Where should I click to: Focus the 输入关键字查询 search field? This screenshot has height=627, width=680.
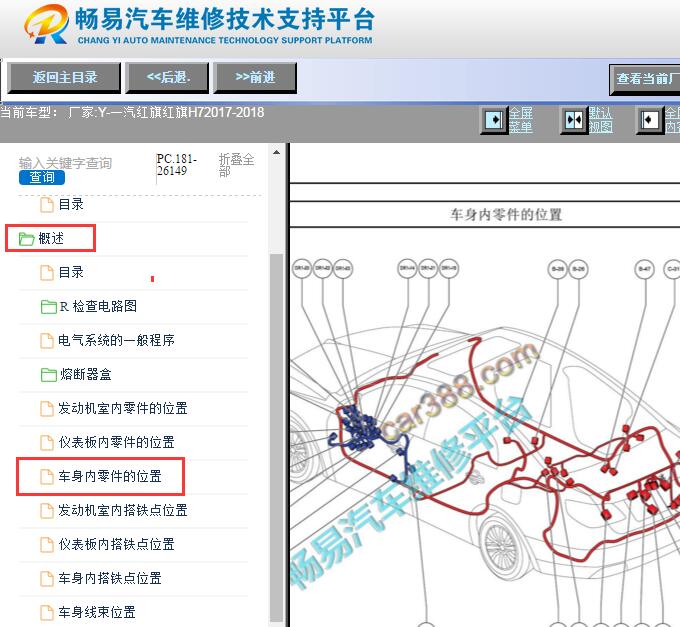(x=65, y=163)
